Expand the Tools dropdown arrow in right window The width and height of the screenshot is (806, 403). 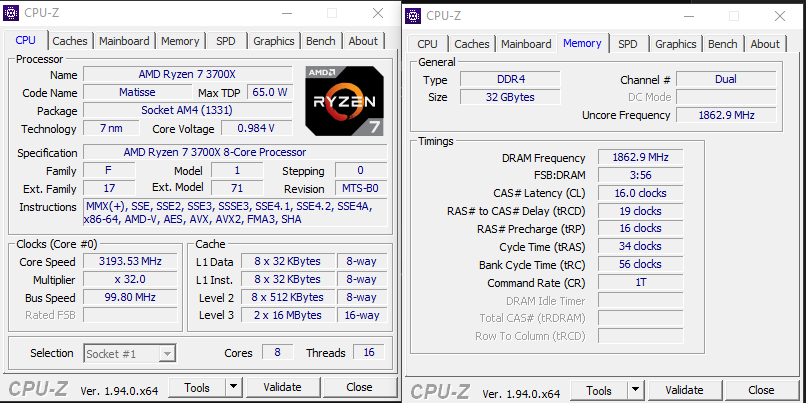click(635, 391)
